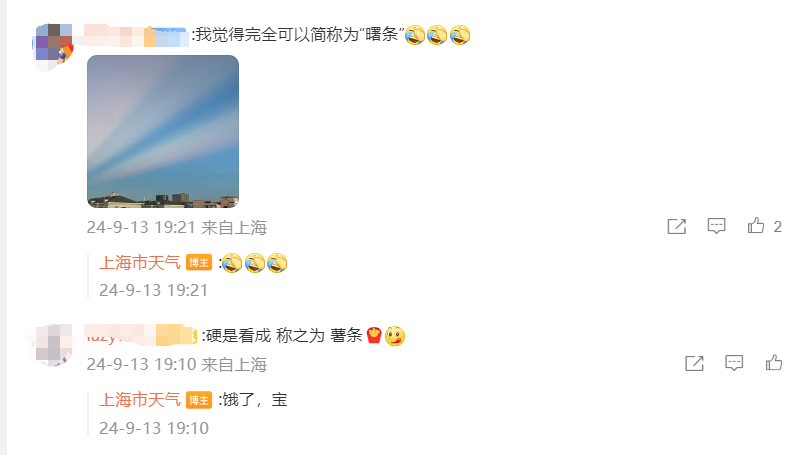The image size is (806, 455).
Task: Open the sky rays photo thumbnail
Action: (163, 132)
